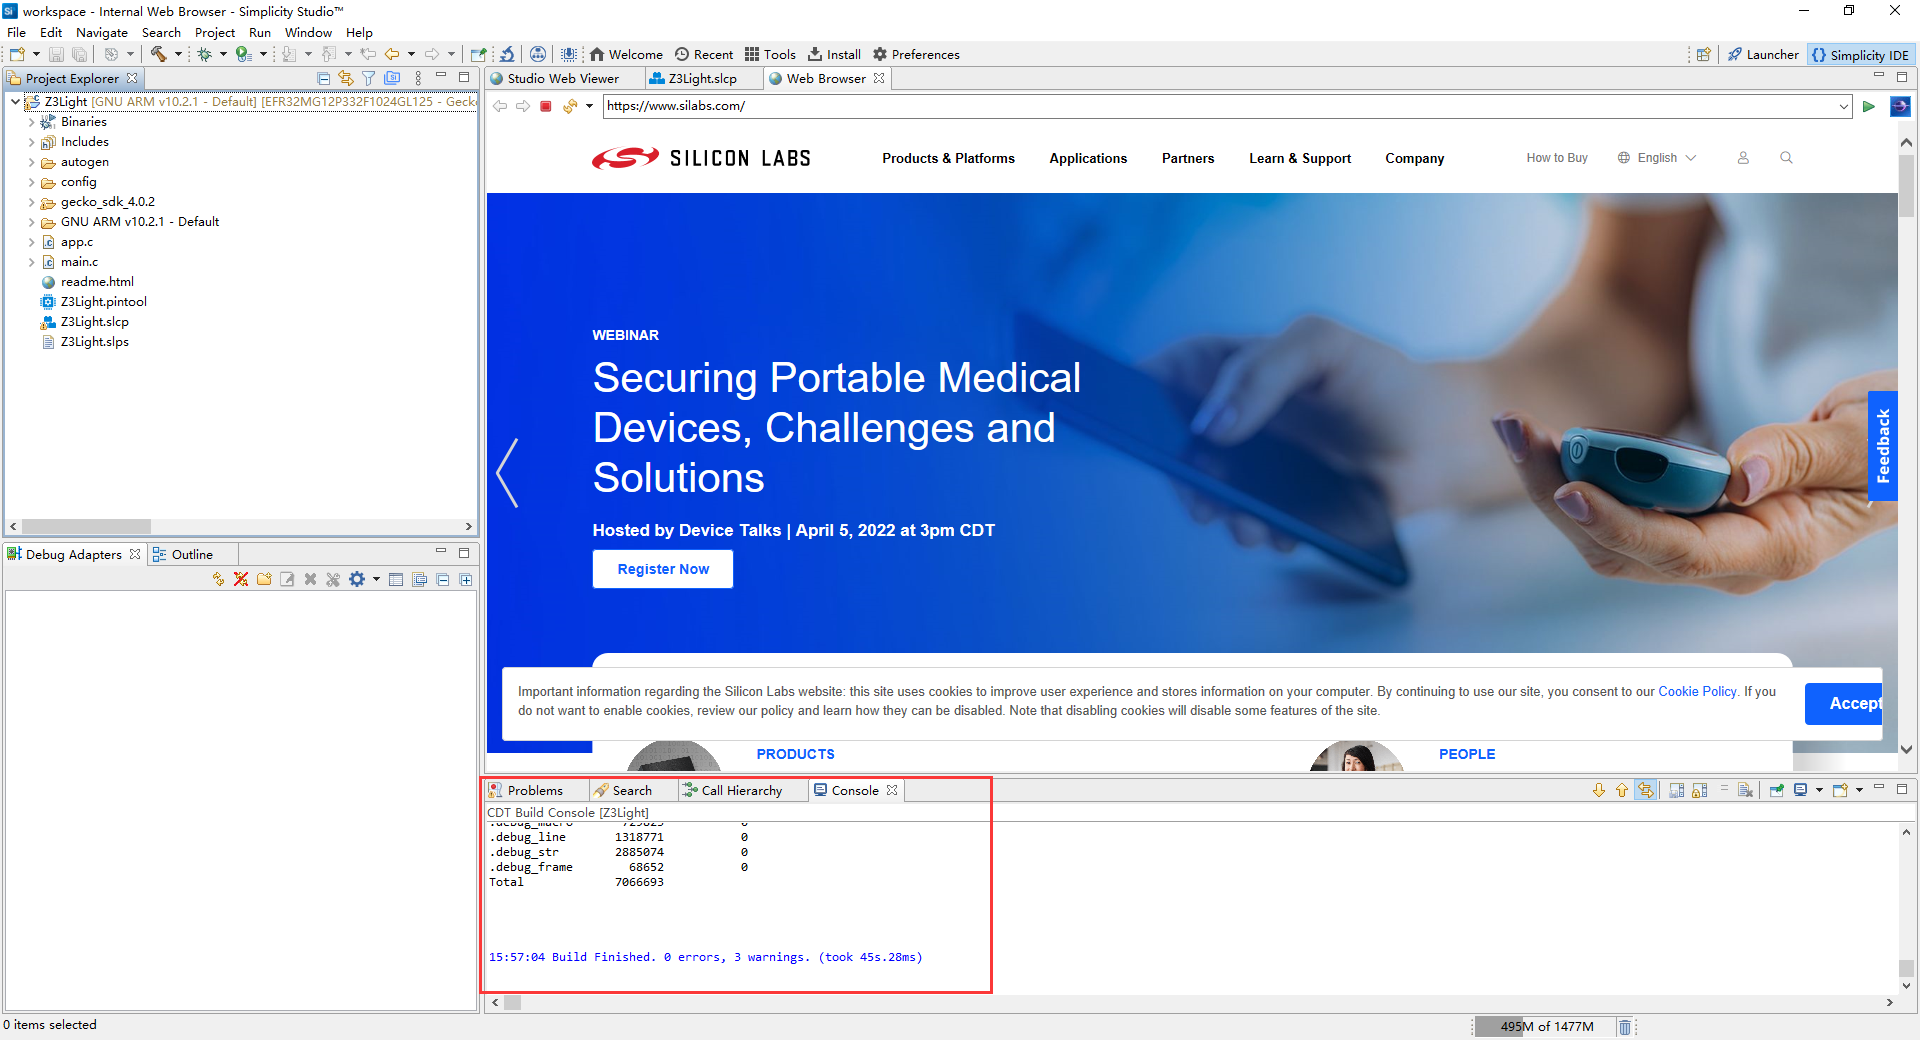The width and height of the screenshot is (1920, 1040).
Task: Open the Cookie Policy link
Action: tap(1698, 691)
